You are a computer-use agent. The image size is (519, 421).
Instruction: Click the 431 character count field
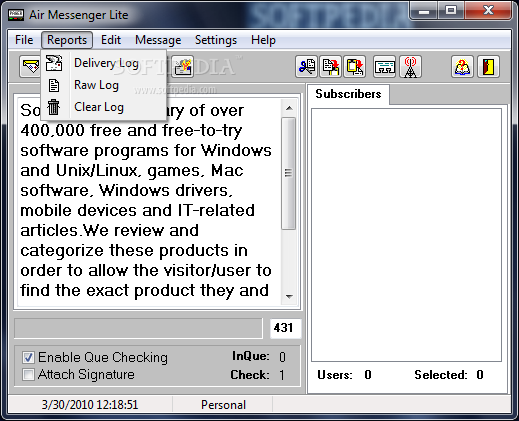point(285,328)
